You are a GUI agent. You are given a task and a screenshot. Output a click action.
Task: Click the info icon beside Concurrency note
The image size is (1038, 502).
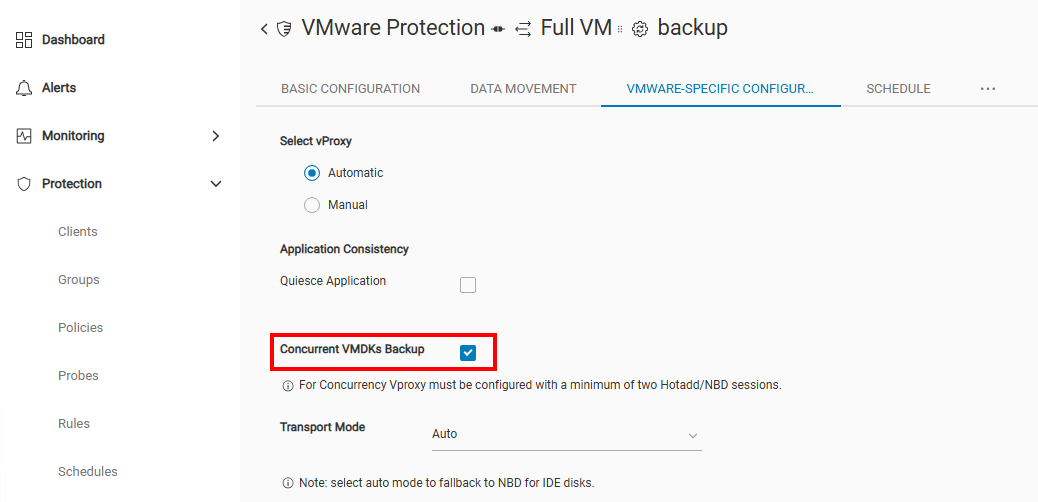coord(288,385)
